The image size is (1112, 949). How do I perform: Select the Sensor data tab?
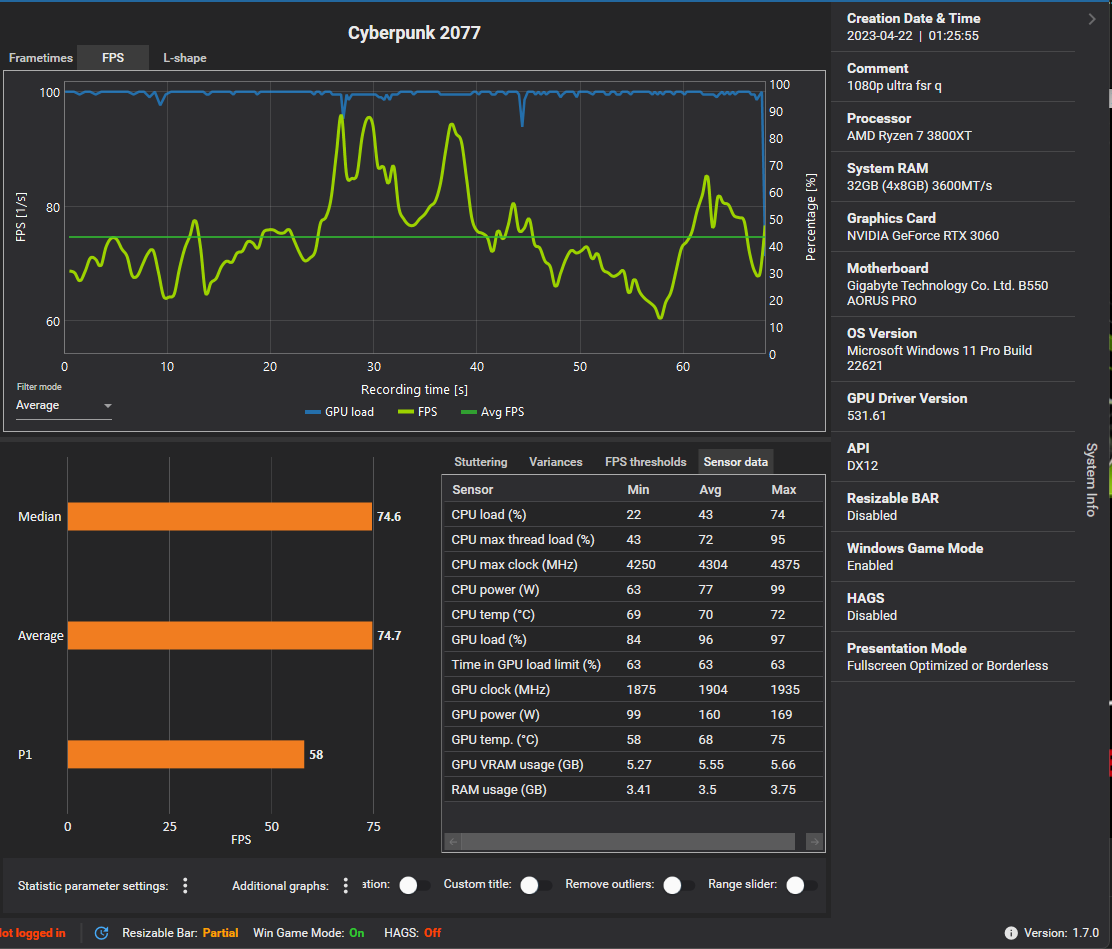pyautogui.click(x=735, y=462)
